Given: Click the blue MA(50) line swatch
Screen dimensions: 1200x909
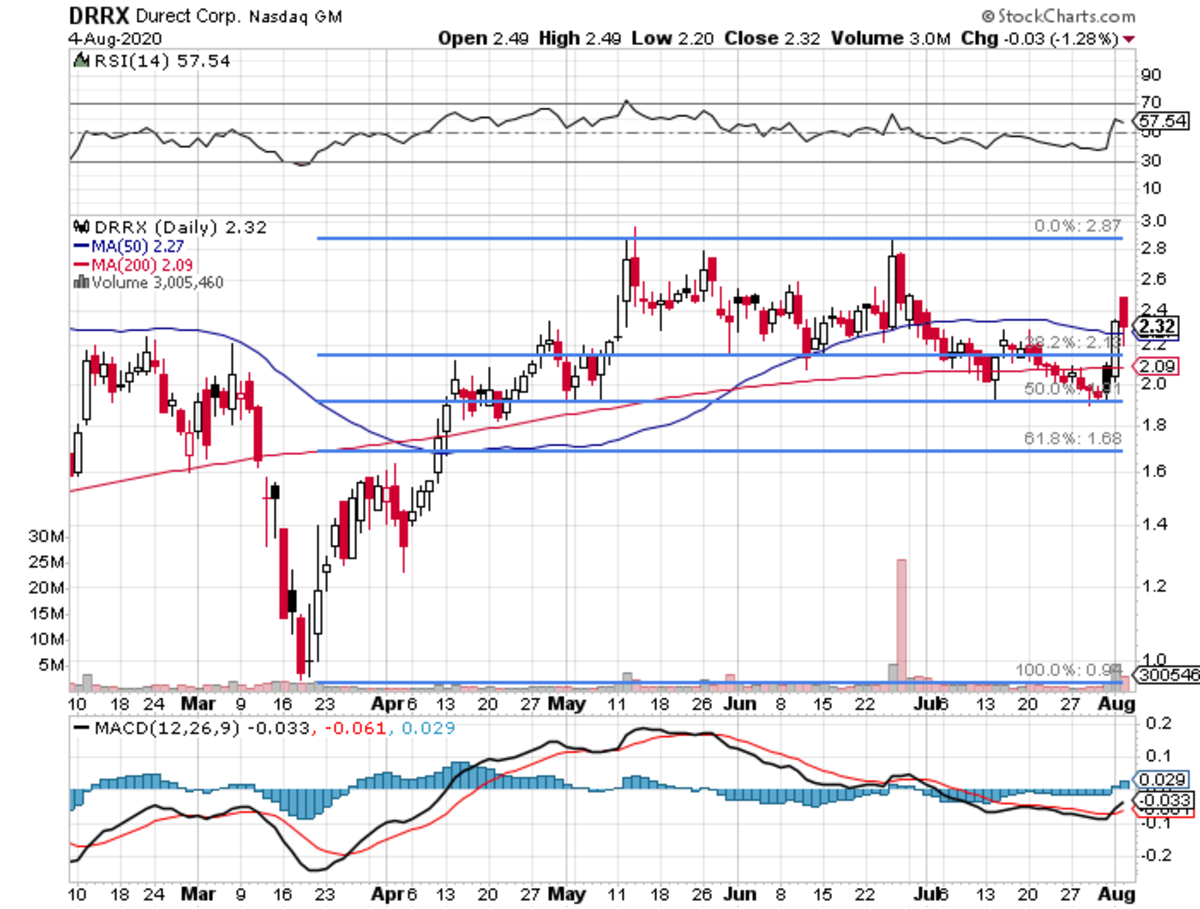Looking at the screenshot, I should [83, 244].
